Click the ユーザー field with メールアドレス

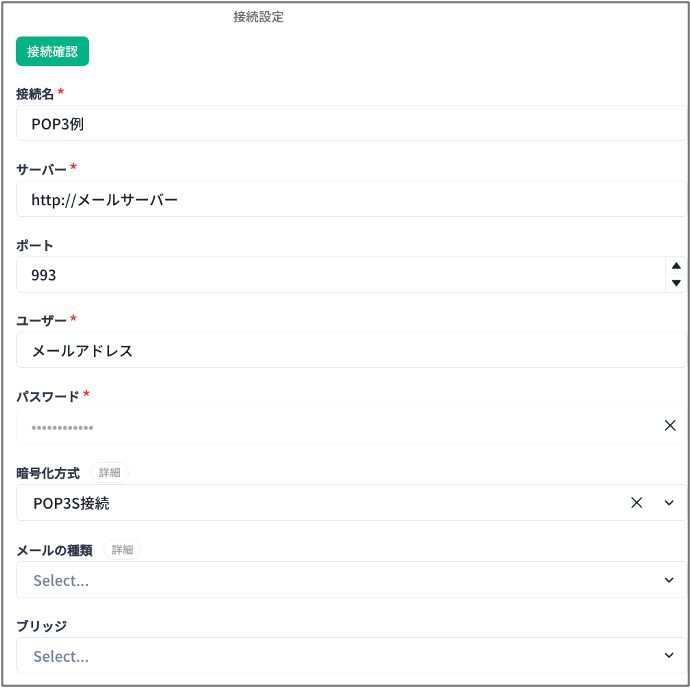[x=340, y=351]
